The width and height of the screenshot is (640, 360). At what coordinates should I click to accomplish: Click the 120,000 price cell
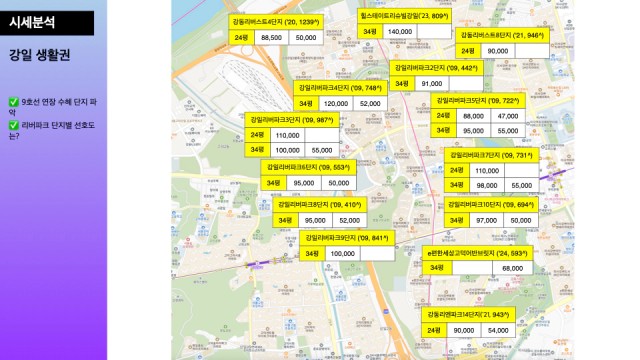click(336, 104)
